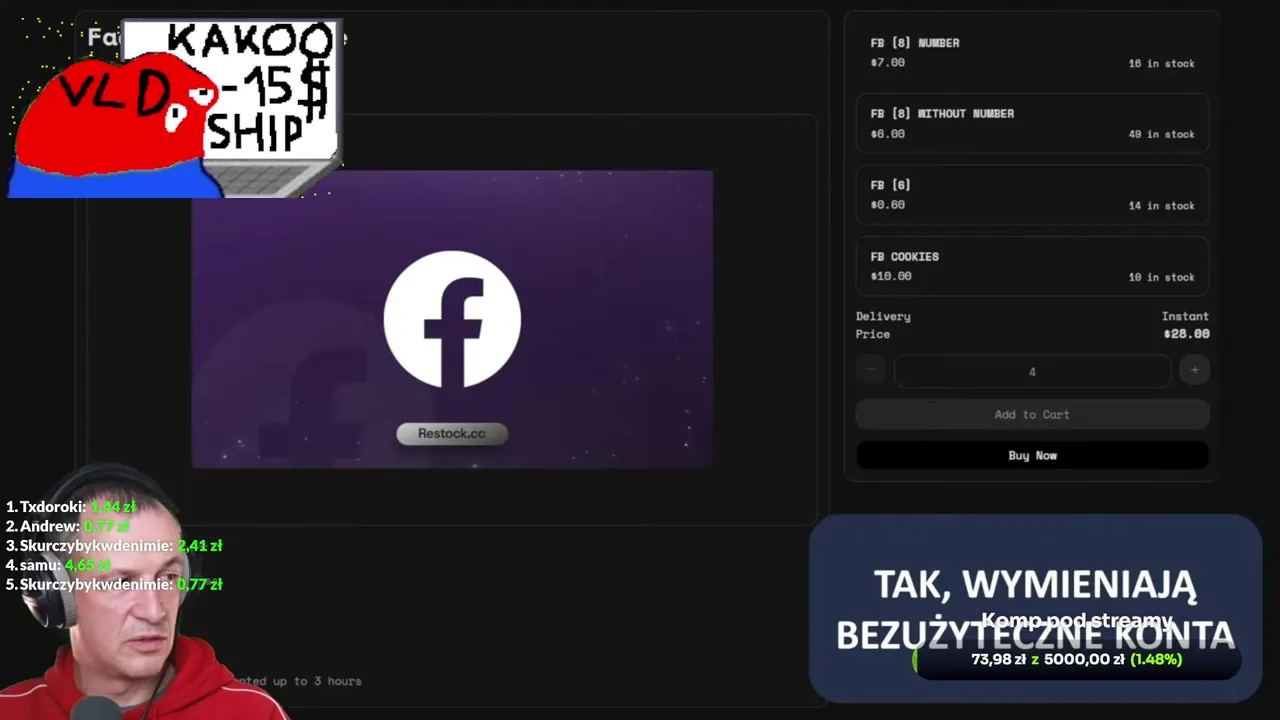This screenshot has height=720, width=1280.
Task: Decrease quantity with the minus button
Action: pos(870,370)
